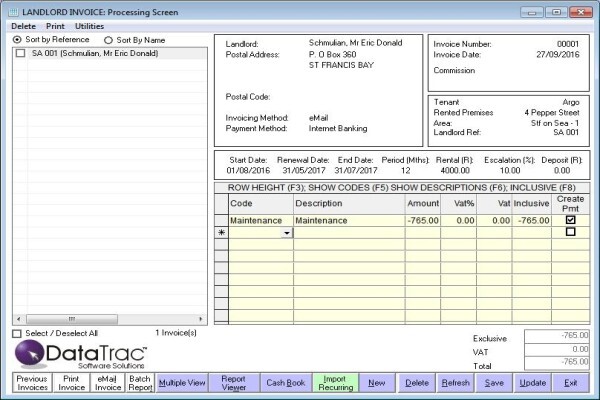Click the bottom Delete button

click(417, 383)
